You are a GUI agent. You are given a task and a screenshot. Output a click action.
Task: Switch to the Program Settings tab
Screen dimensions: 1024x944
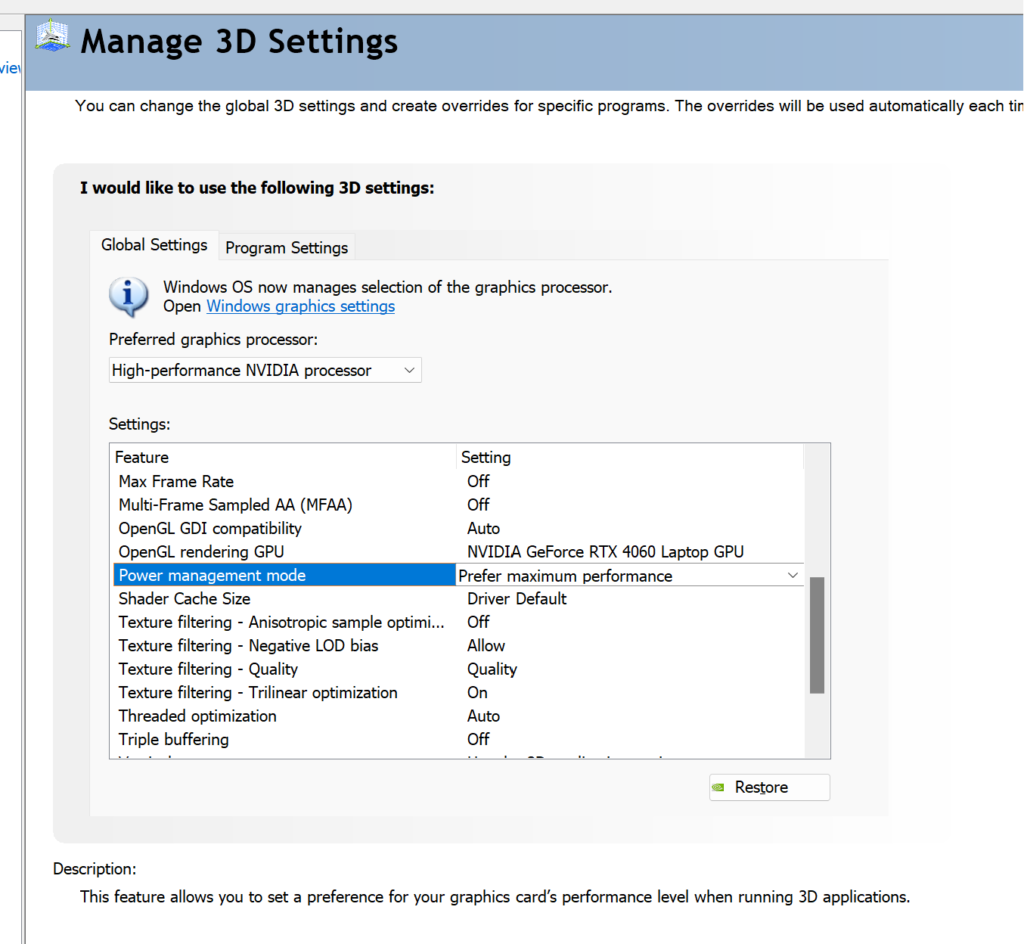point(287,247)
